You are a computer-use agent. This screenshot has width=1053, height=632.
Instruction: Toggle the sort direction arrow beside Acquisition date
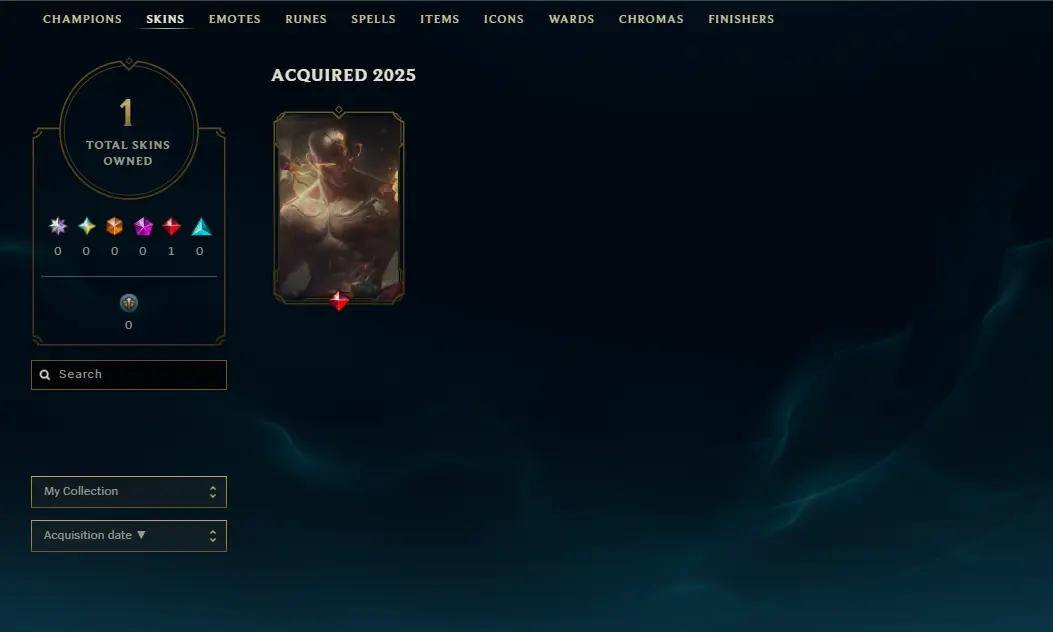pos(141,535)
